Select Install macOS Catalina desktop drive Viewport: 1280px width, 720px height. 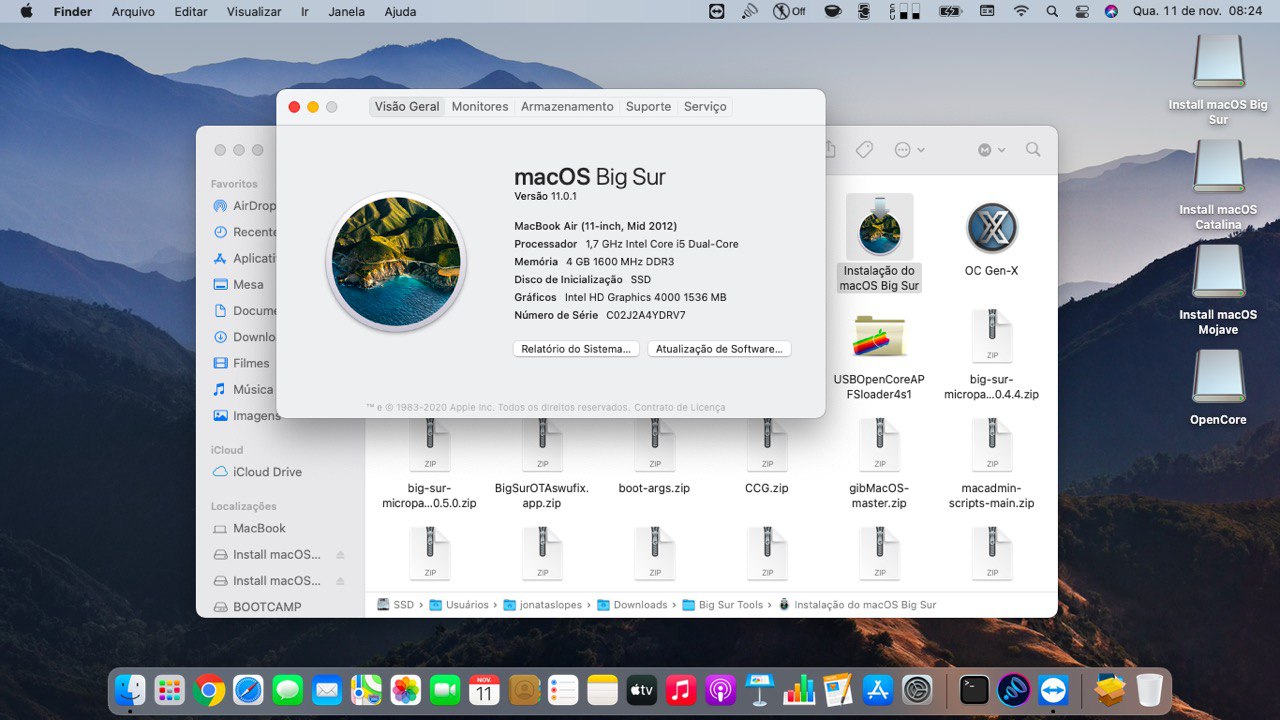pyautogui.click(x=1218, y=186)
